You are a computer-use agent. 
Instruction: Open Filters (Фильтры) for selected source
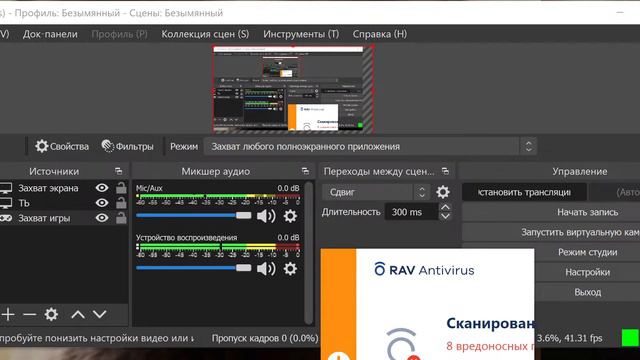tap(127, 146)
